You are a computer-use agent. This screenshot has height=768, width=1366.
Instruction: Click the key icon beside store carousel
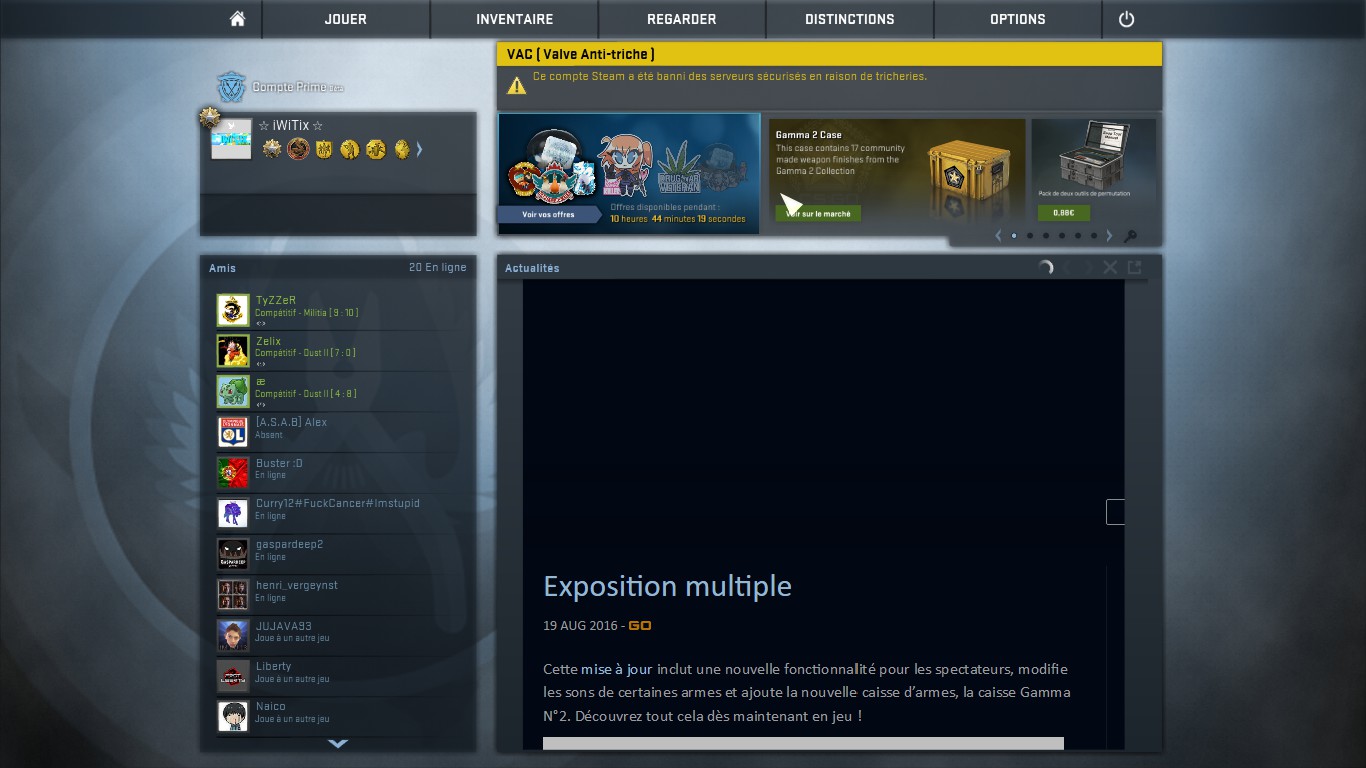click(1131, 236)
